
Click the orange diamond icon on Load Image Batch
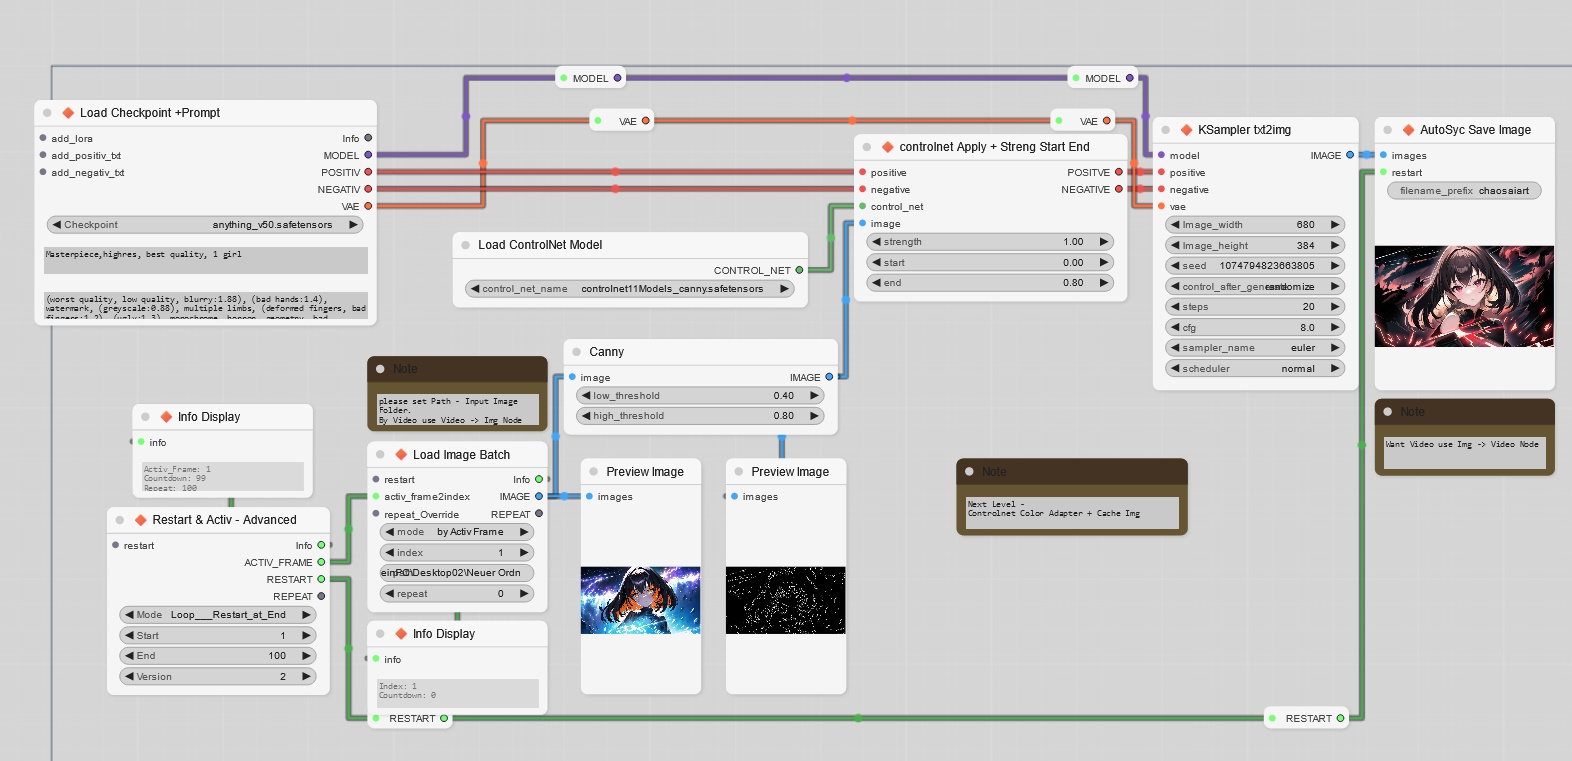[401, 454]
